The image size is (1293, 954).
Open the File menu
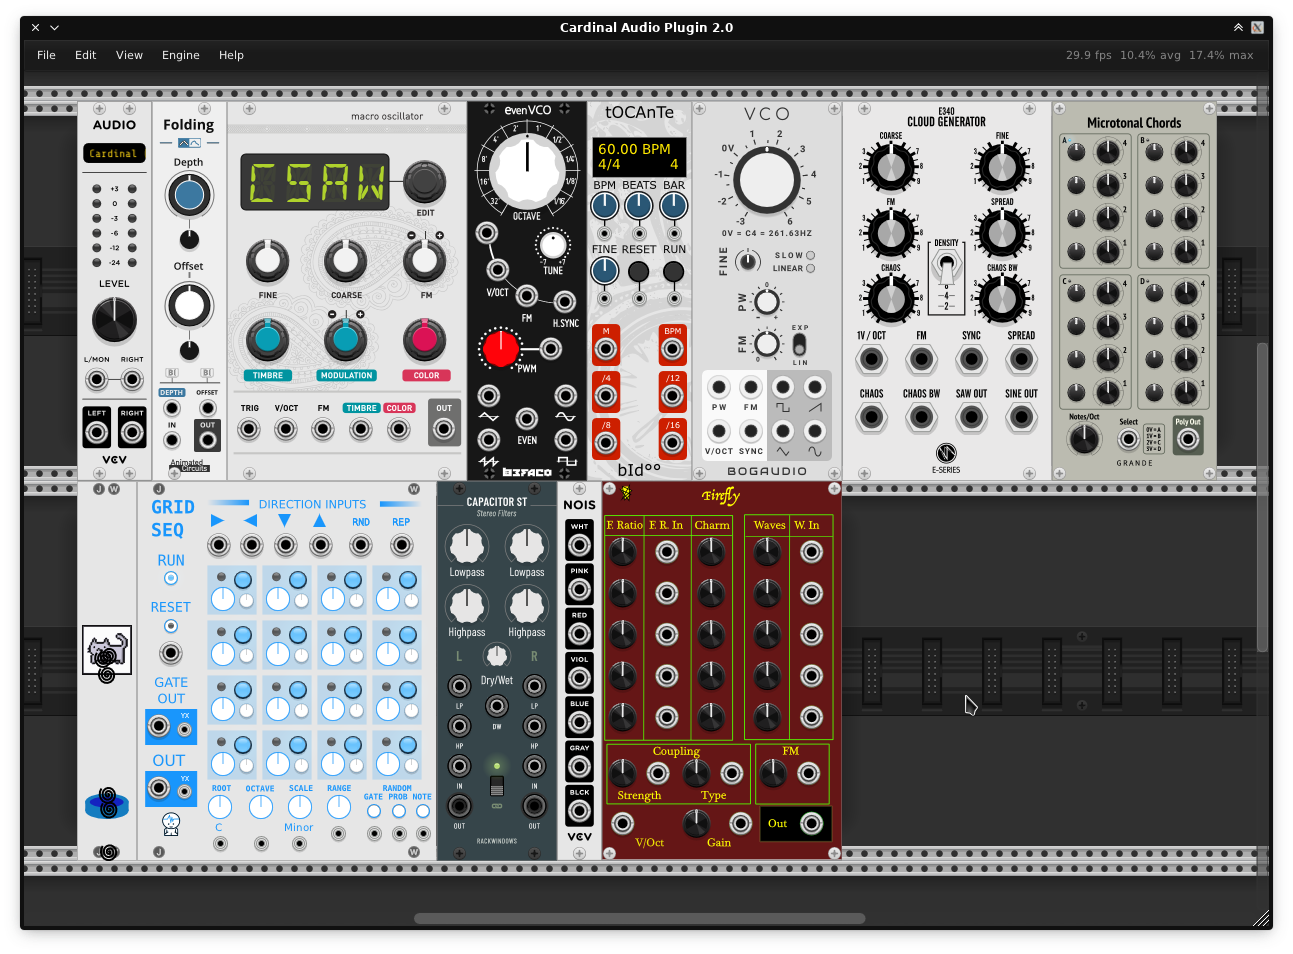[46, 55]
